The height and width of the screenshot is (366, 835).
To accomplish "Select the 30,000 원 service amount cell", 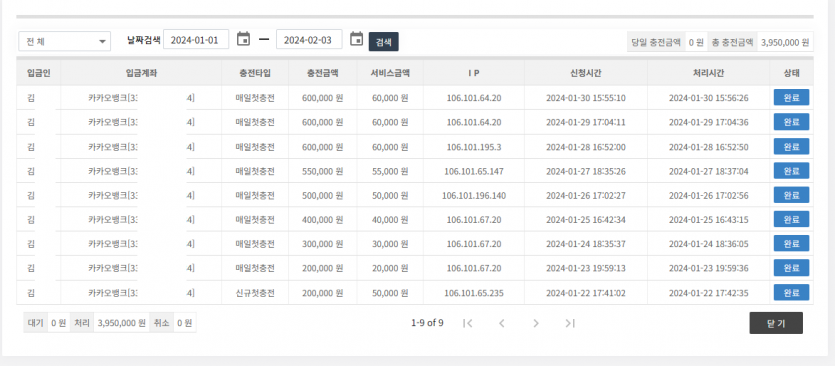I will pos(390,244).
